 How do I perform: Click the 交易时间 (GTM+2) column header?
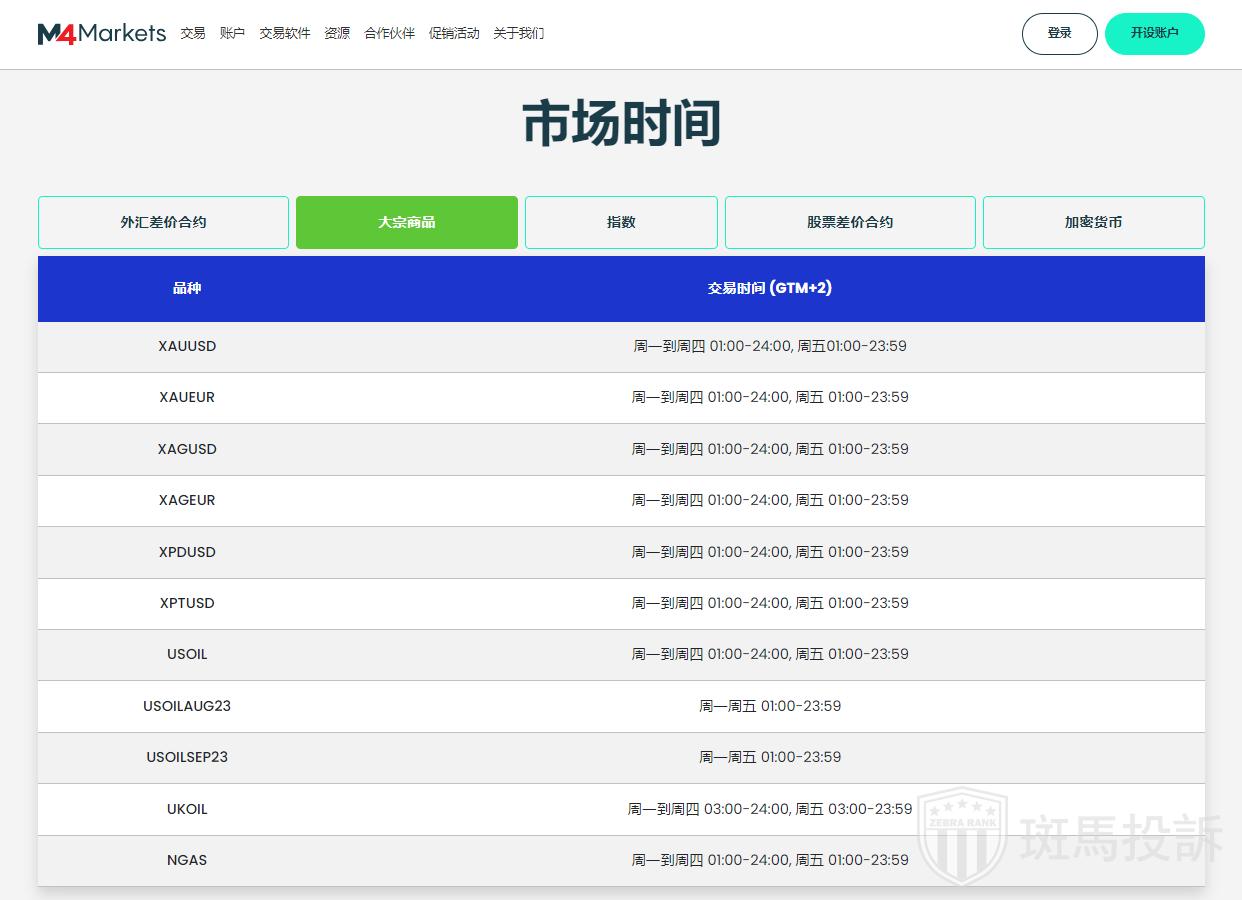pos(769,288)
